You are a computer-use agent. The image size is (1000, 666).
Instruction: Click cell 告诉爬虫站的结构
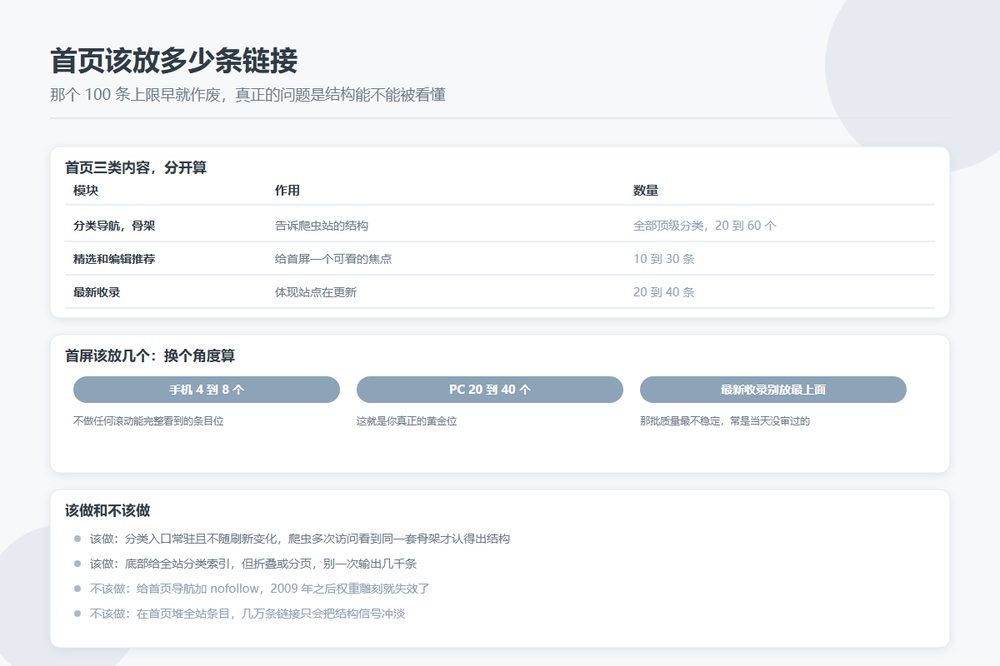tap(321, 226)
